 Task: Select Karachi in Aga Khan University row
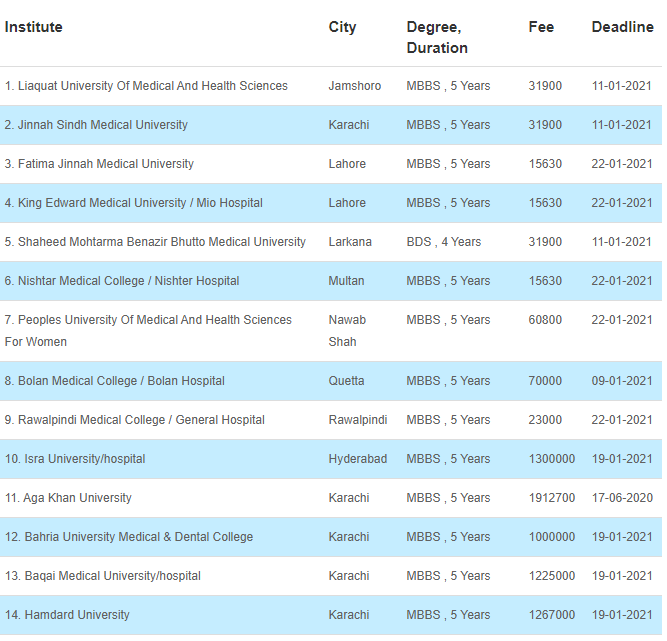click(x=349, y=498)
